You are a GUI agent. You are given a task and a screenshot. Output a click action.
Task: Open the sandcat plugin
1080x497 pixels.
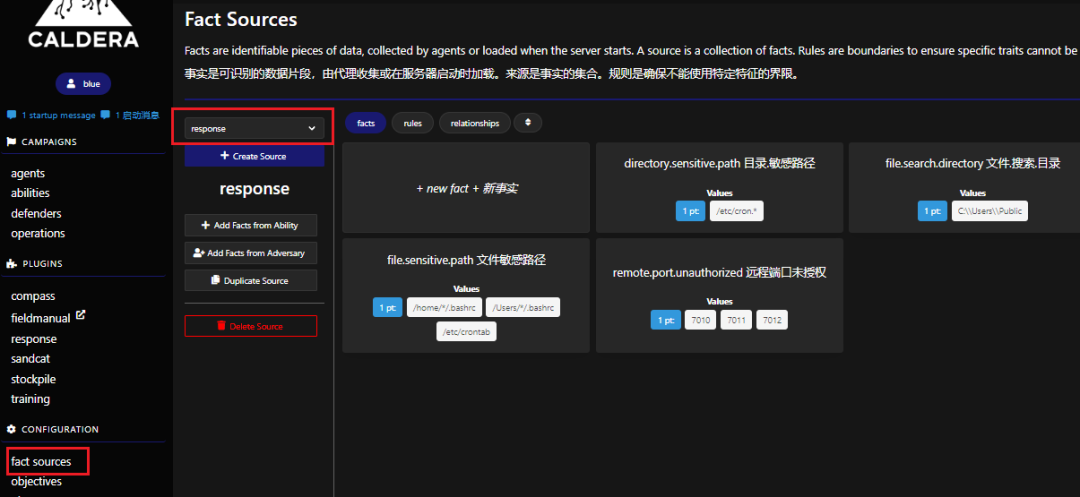click(x=30, y=359)
